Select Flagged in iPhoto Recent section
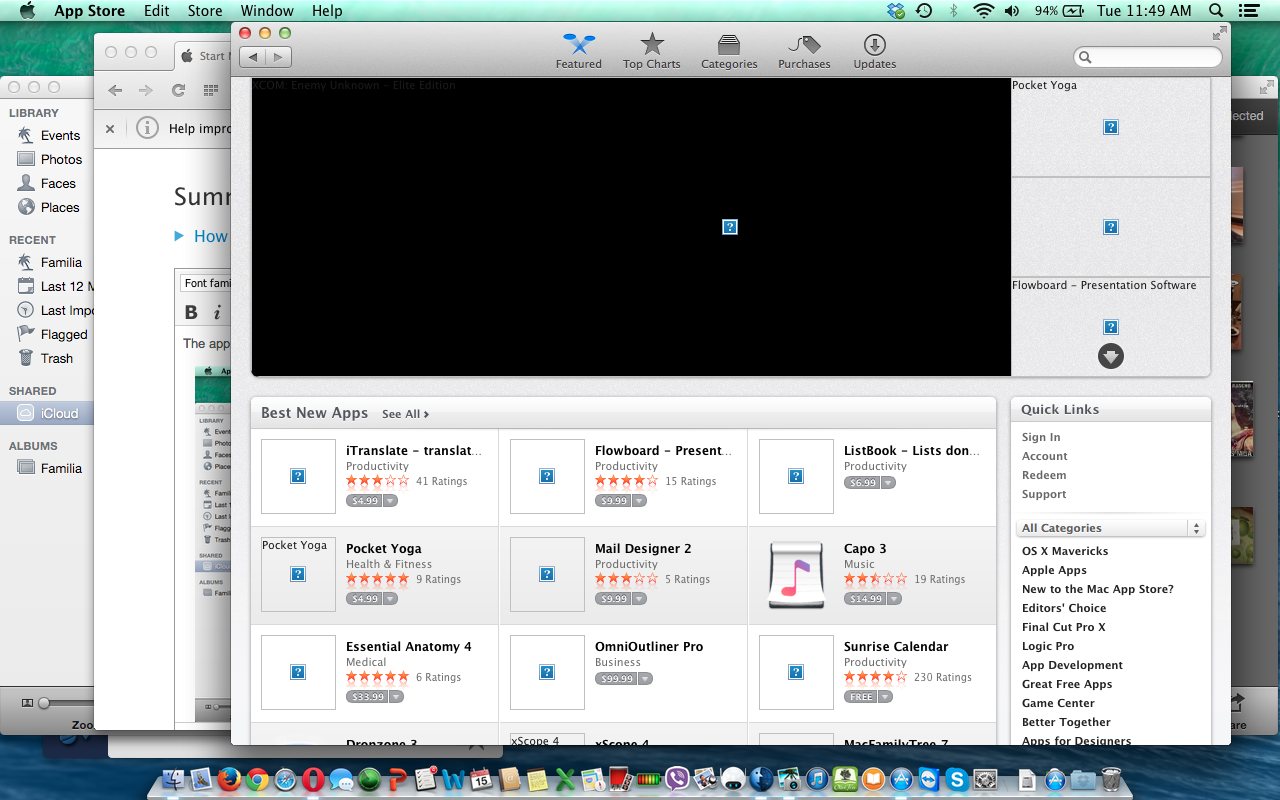 (x=52, y=334)
